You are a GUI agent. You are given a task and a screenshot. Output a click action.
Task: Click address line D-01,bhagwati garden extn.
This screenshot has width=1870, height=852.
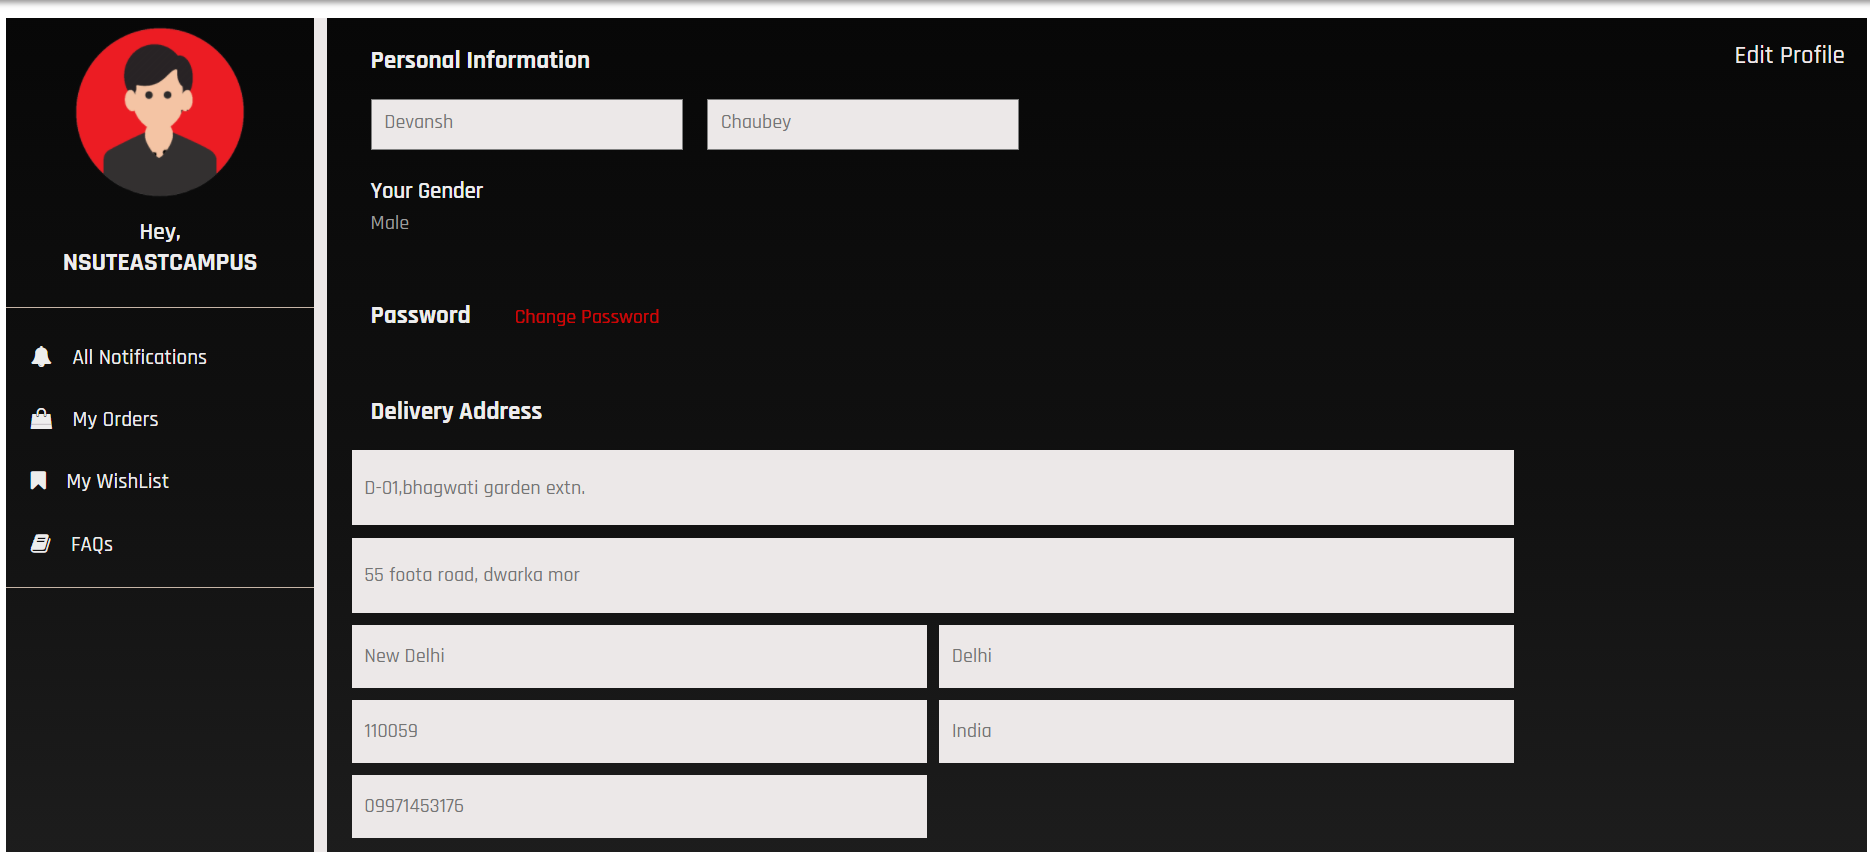click(x=933, y=487)
